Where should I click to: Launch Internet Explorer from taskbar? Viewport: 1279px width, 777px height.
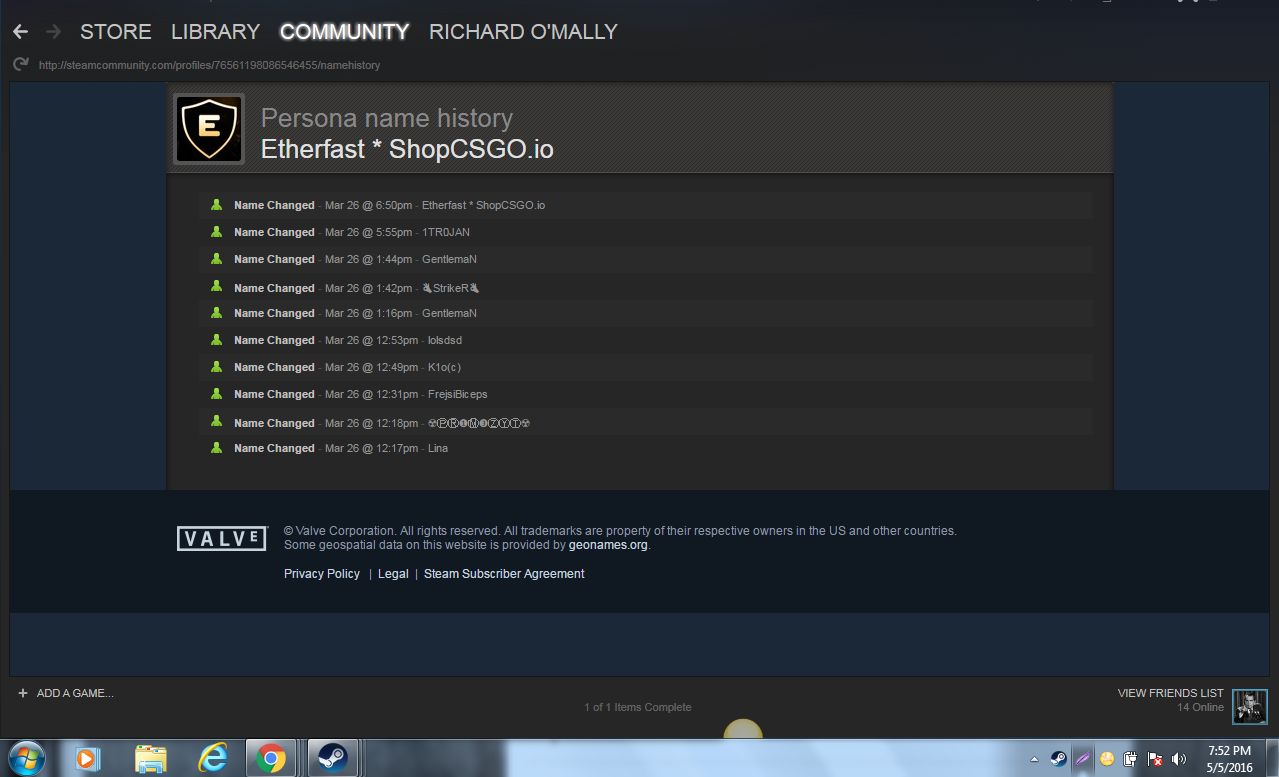[x=211, y=759]
